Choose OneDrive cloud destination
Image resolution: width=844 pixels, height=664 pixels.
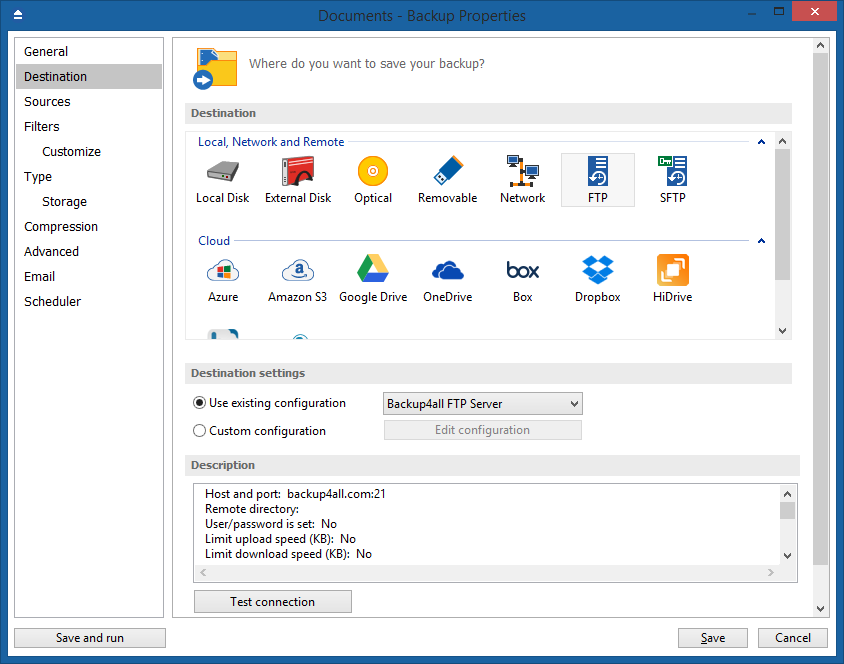tap(447, 279)
